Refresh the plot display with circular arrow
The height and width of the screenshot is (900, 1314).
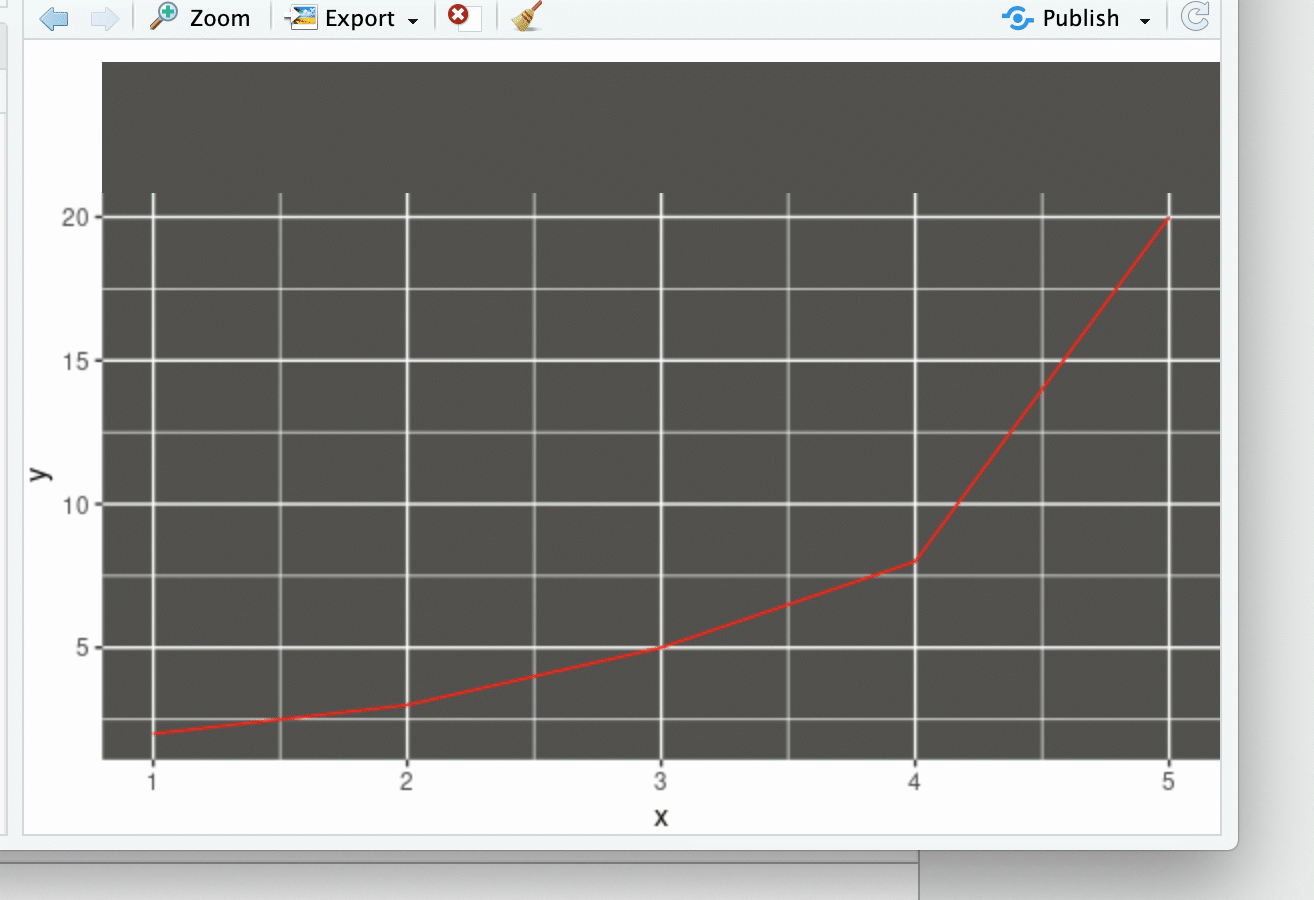coord(1196,17)
